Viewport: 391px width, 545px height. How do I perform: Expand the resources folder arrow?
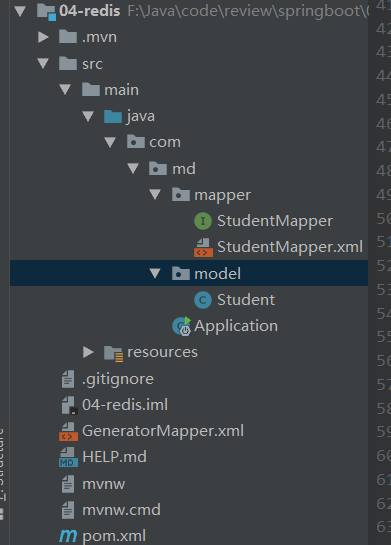(88, 352)
